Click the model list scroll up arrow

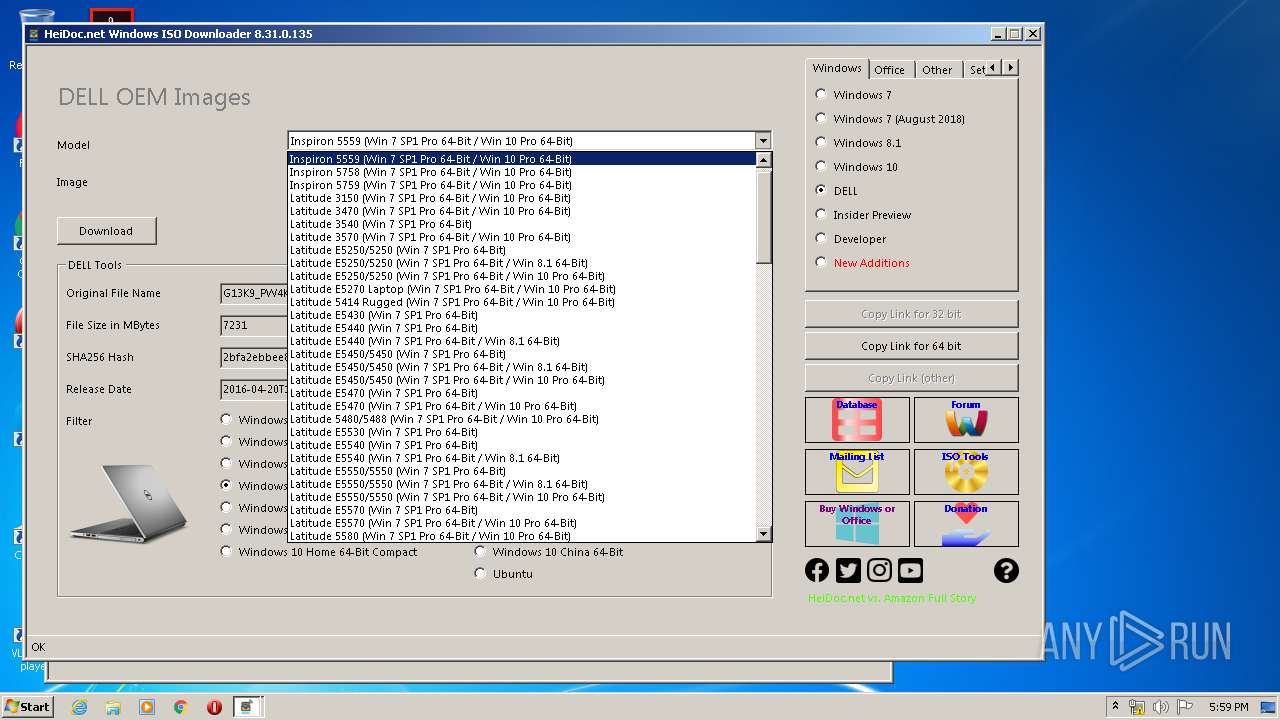click(764, 160)
